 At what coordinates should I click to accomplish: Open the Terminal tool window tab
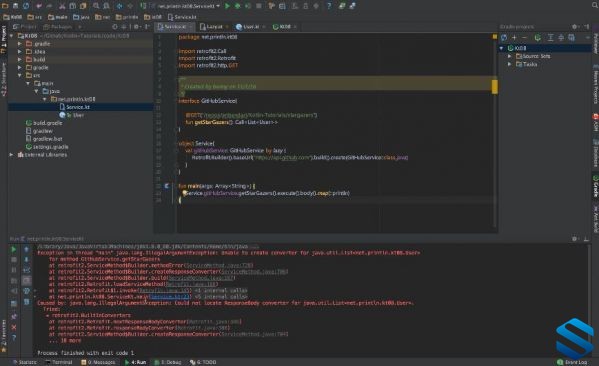click(59, 362)
